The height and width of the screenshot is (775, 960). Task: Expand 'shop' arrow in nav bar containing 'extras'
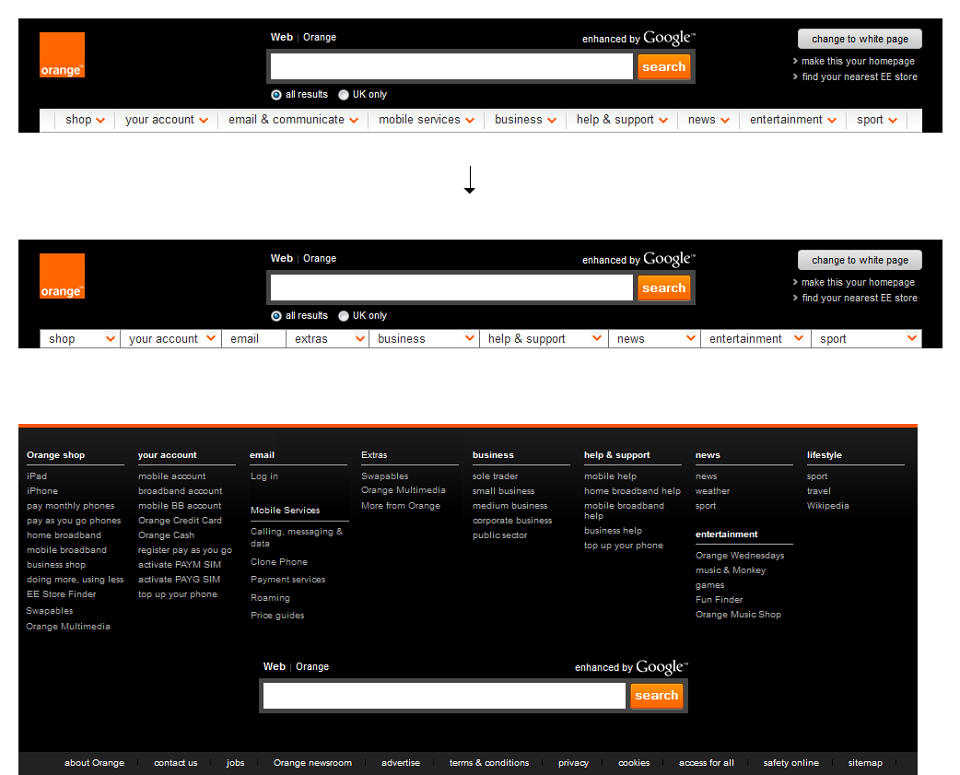[110, 339]
